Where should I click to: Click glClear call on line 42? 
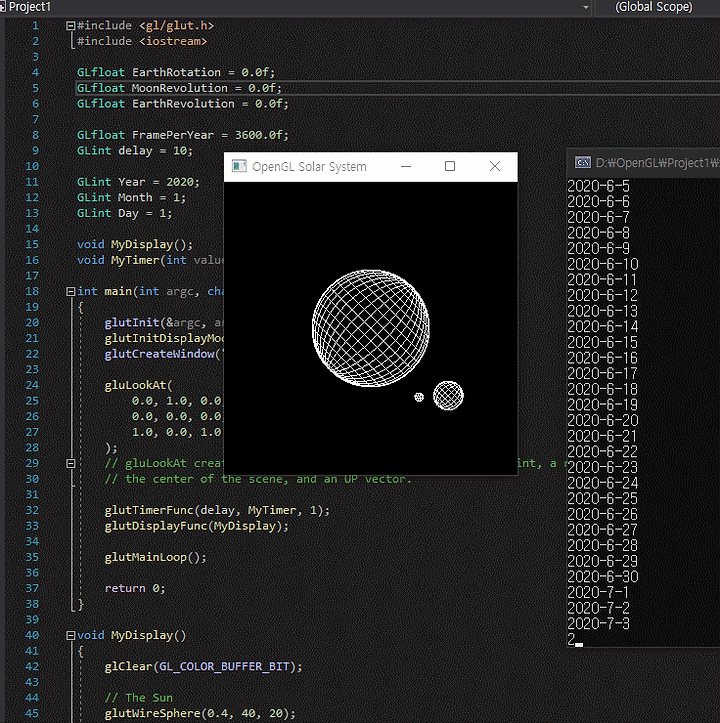pos(203,667)
